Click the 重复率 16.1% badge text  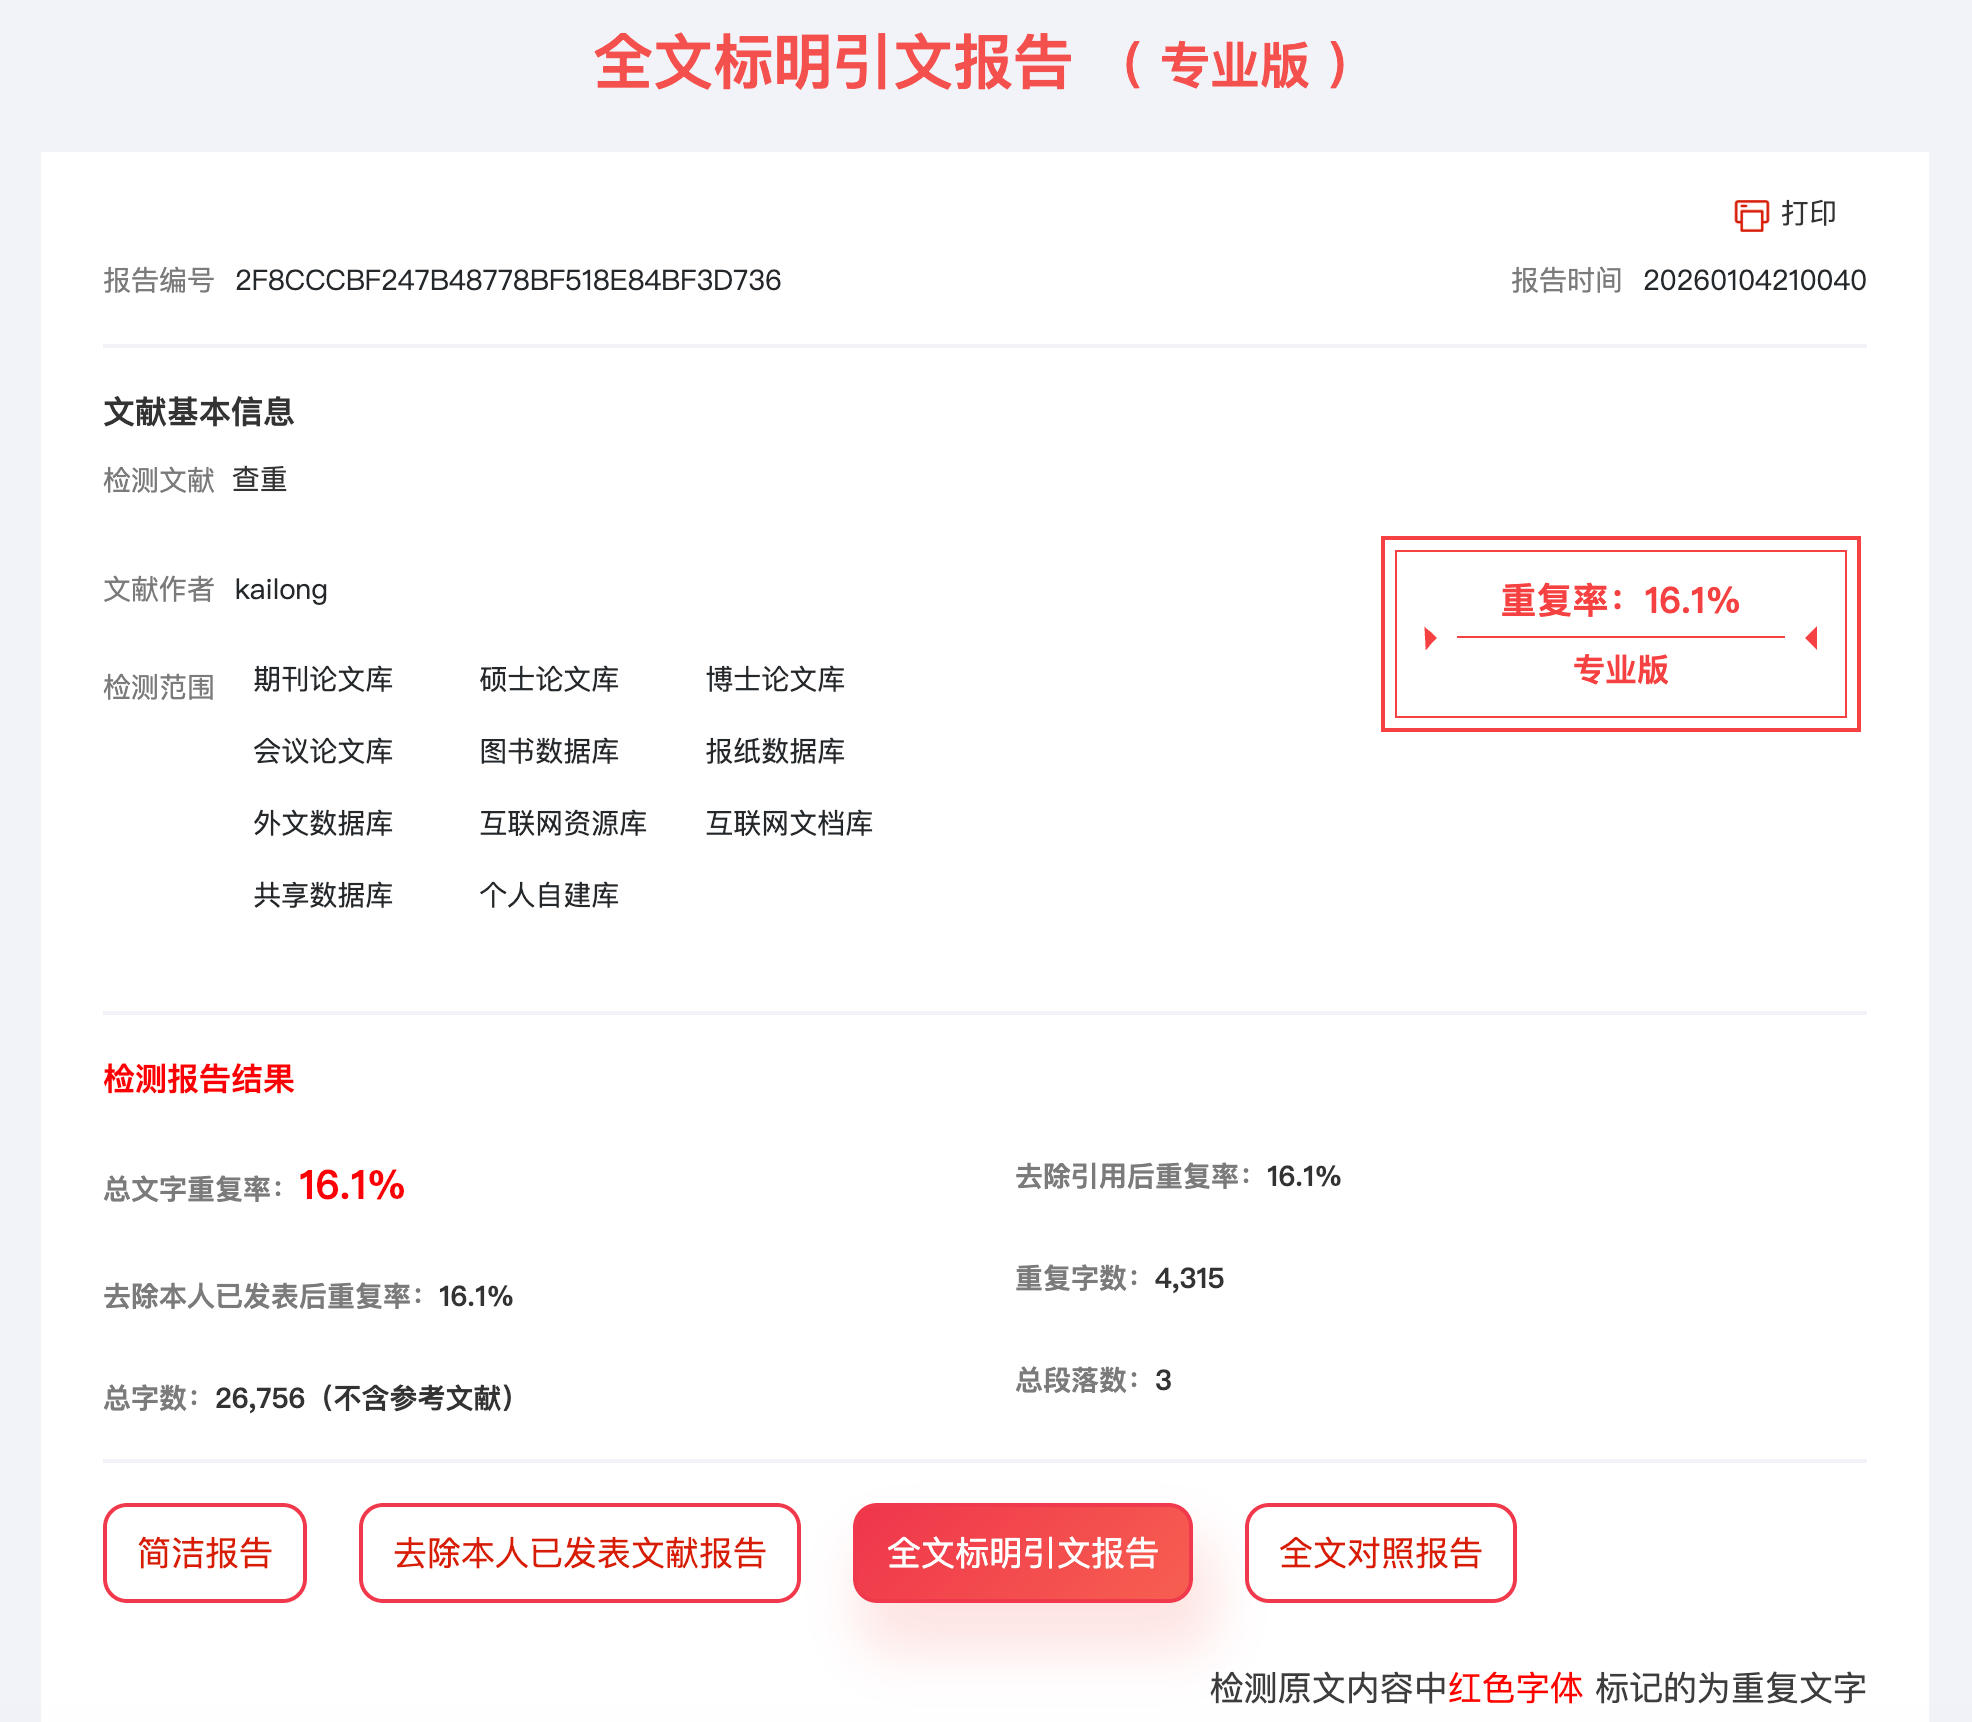(x=1620, y=600)
